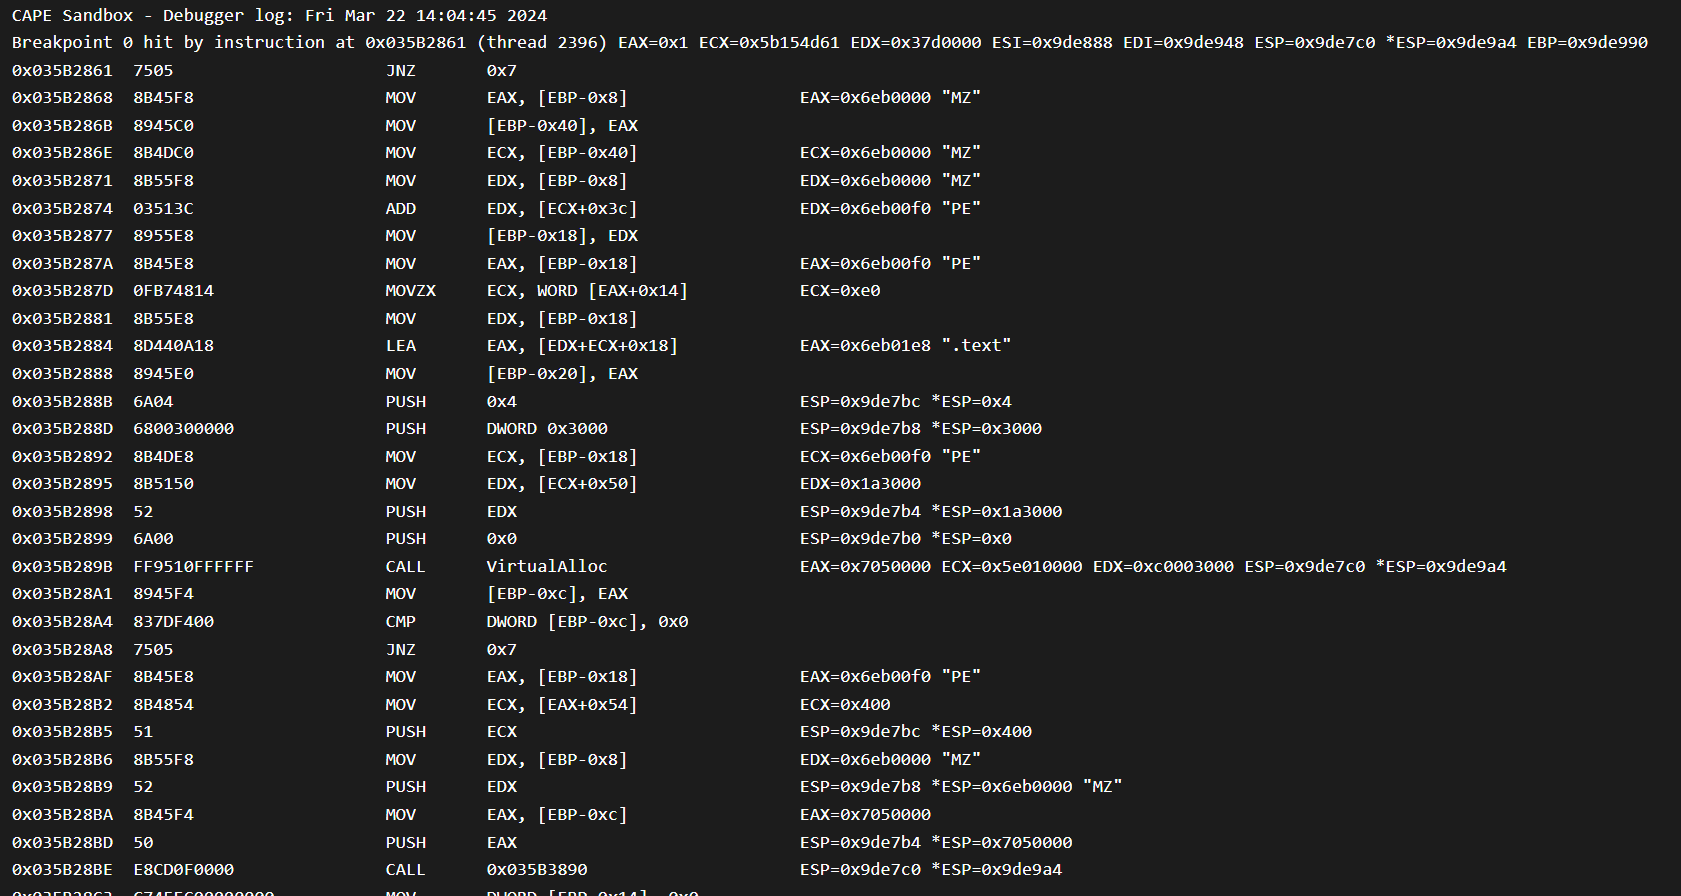
Task: Click the call target 0x035B3890
Action: (x=536, y=869)
